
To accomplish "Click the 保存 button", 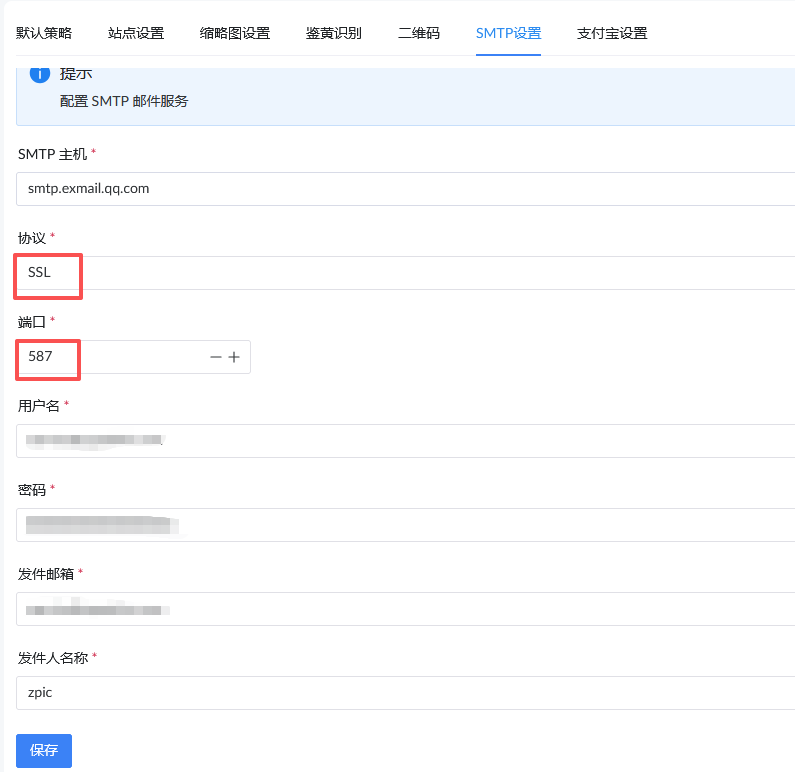I will click(x=44, y=750).
